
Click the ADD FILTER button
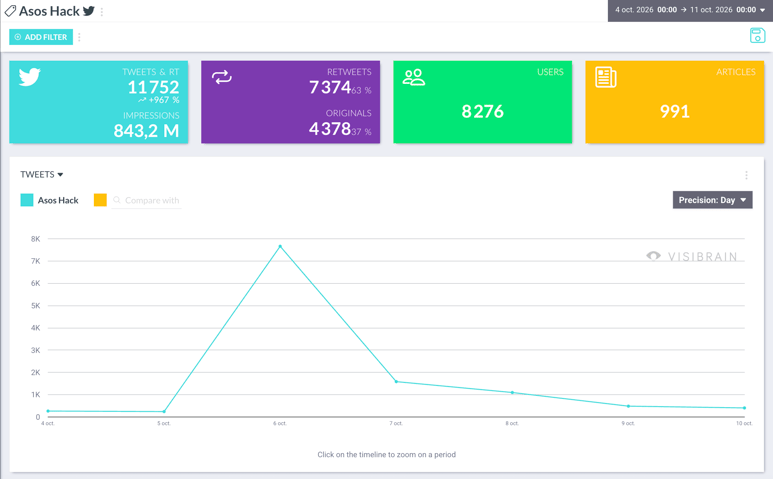[x=41, y=37]
